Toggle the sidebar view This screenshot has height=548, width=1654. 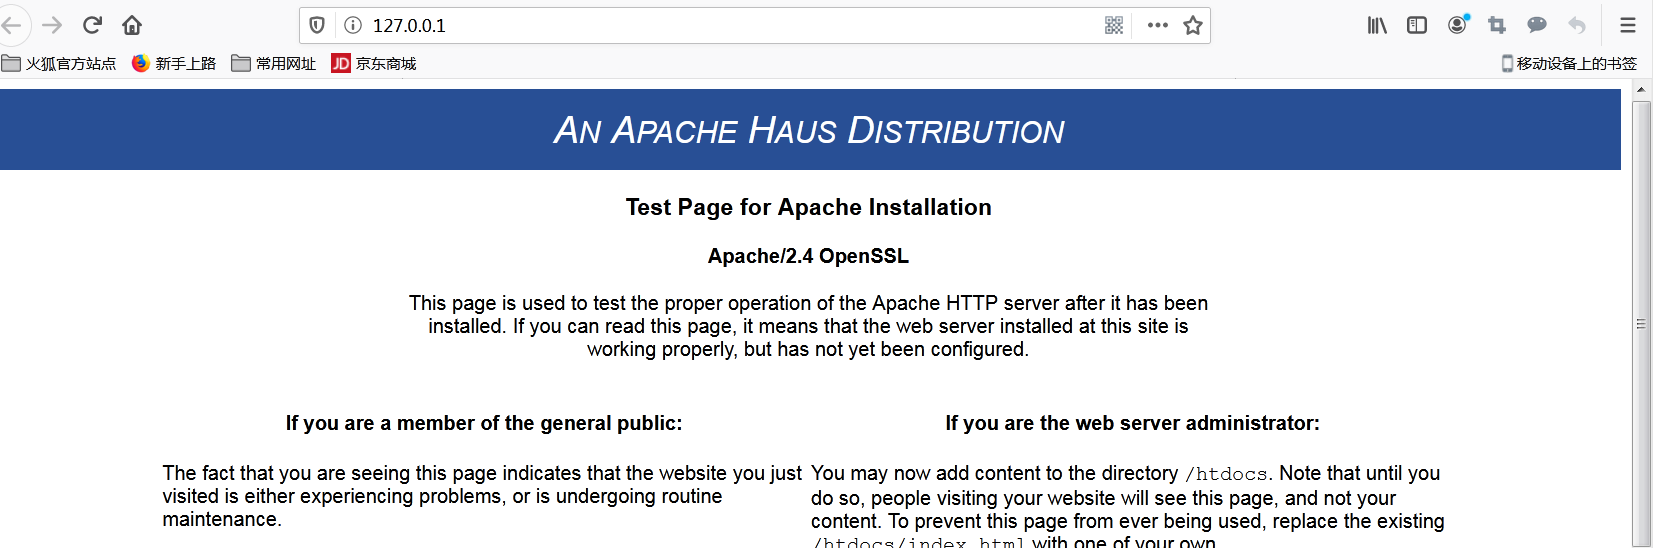(x=1417, y=25)
